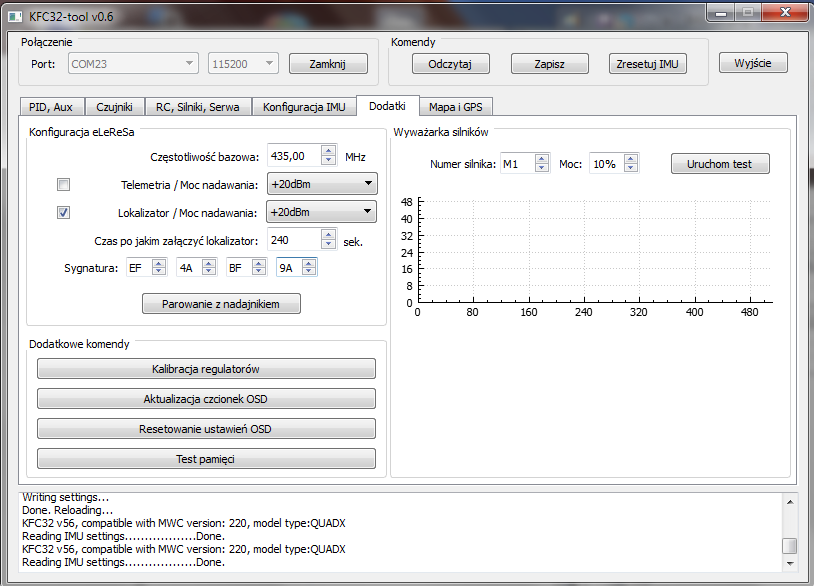Decrease locator delay time with down arrow

[x=328, y=245]
